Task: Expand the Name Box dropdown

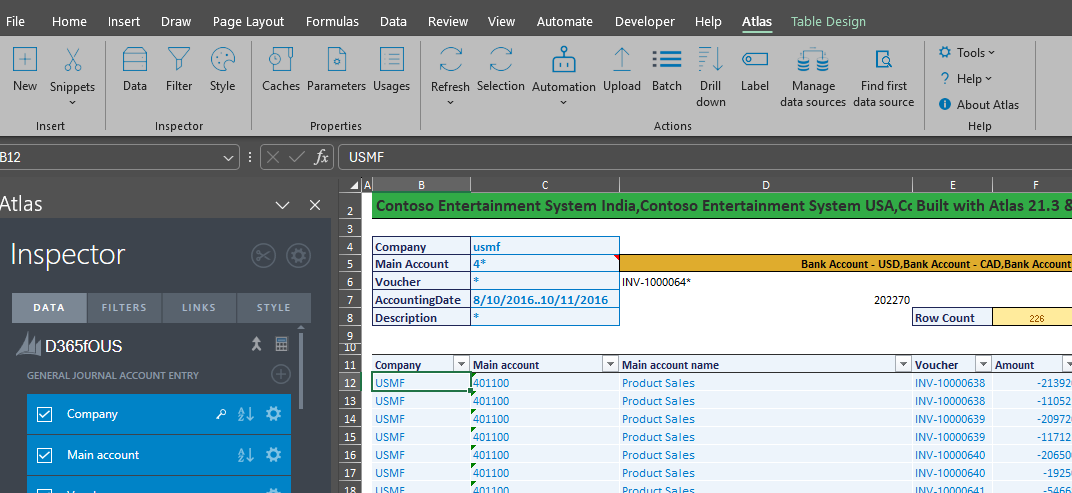Action: 228,158
